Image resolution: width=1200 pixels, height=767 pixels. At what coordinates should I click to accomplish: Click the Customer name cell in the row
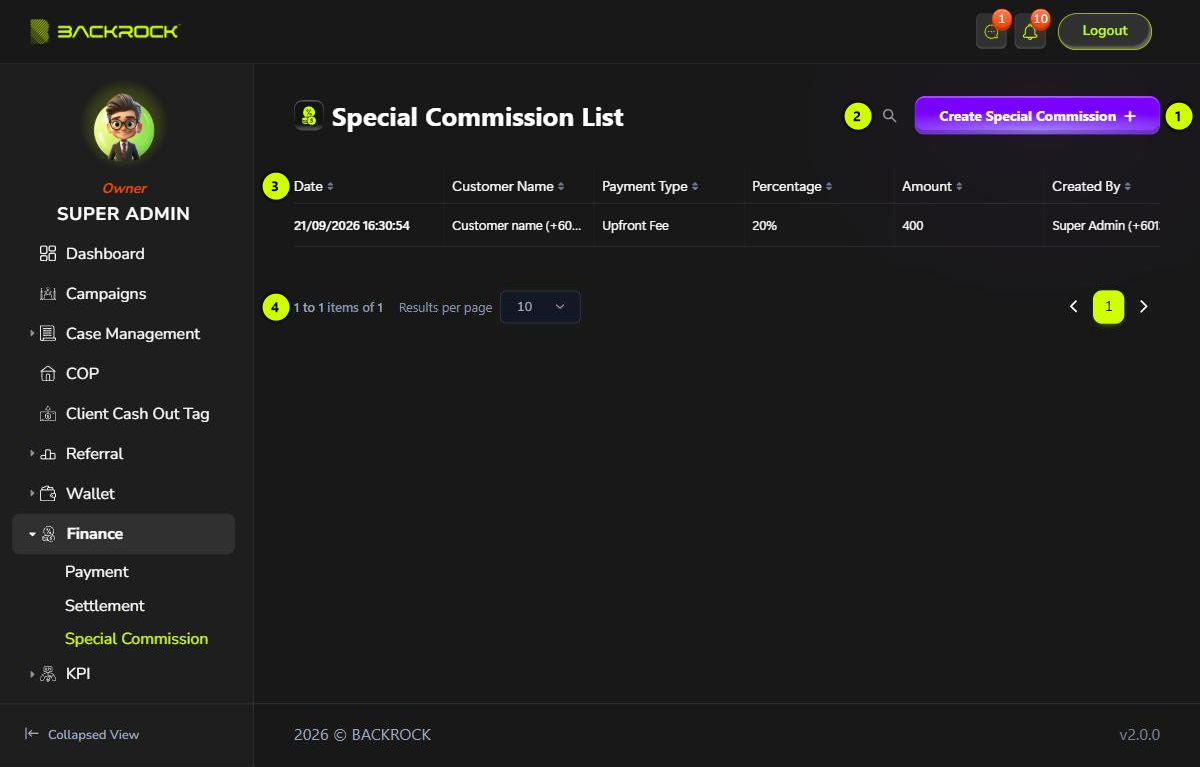517,226
